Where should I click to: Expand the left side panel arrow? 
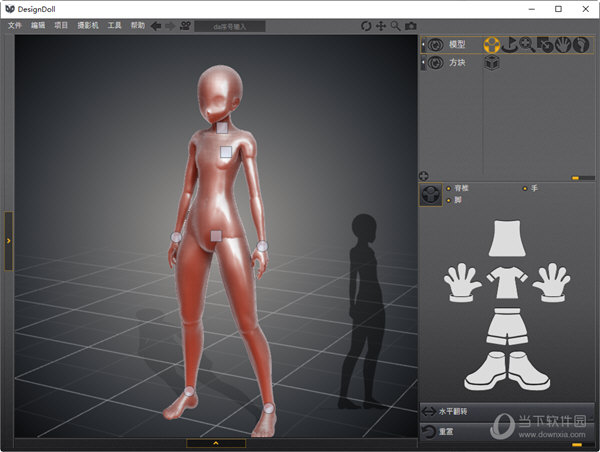coord(8,241)
